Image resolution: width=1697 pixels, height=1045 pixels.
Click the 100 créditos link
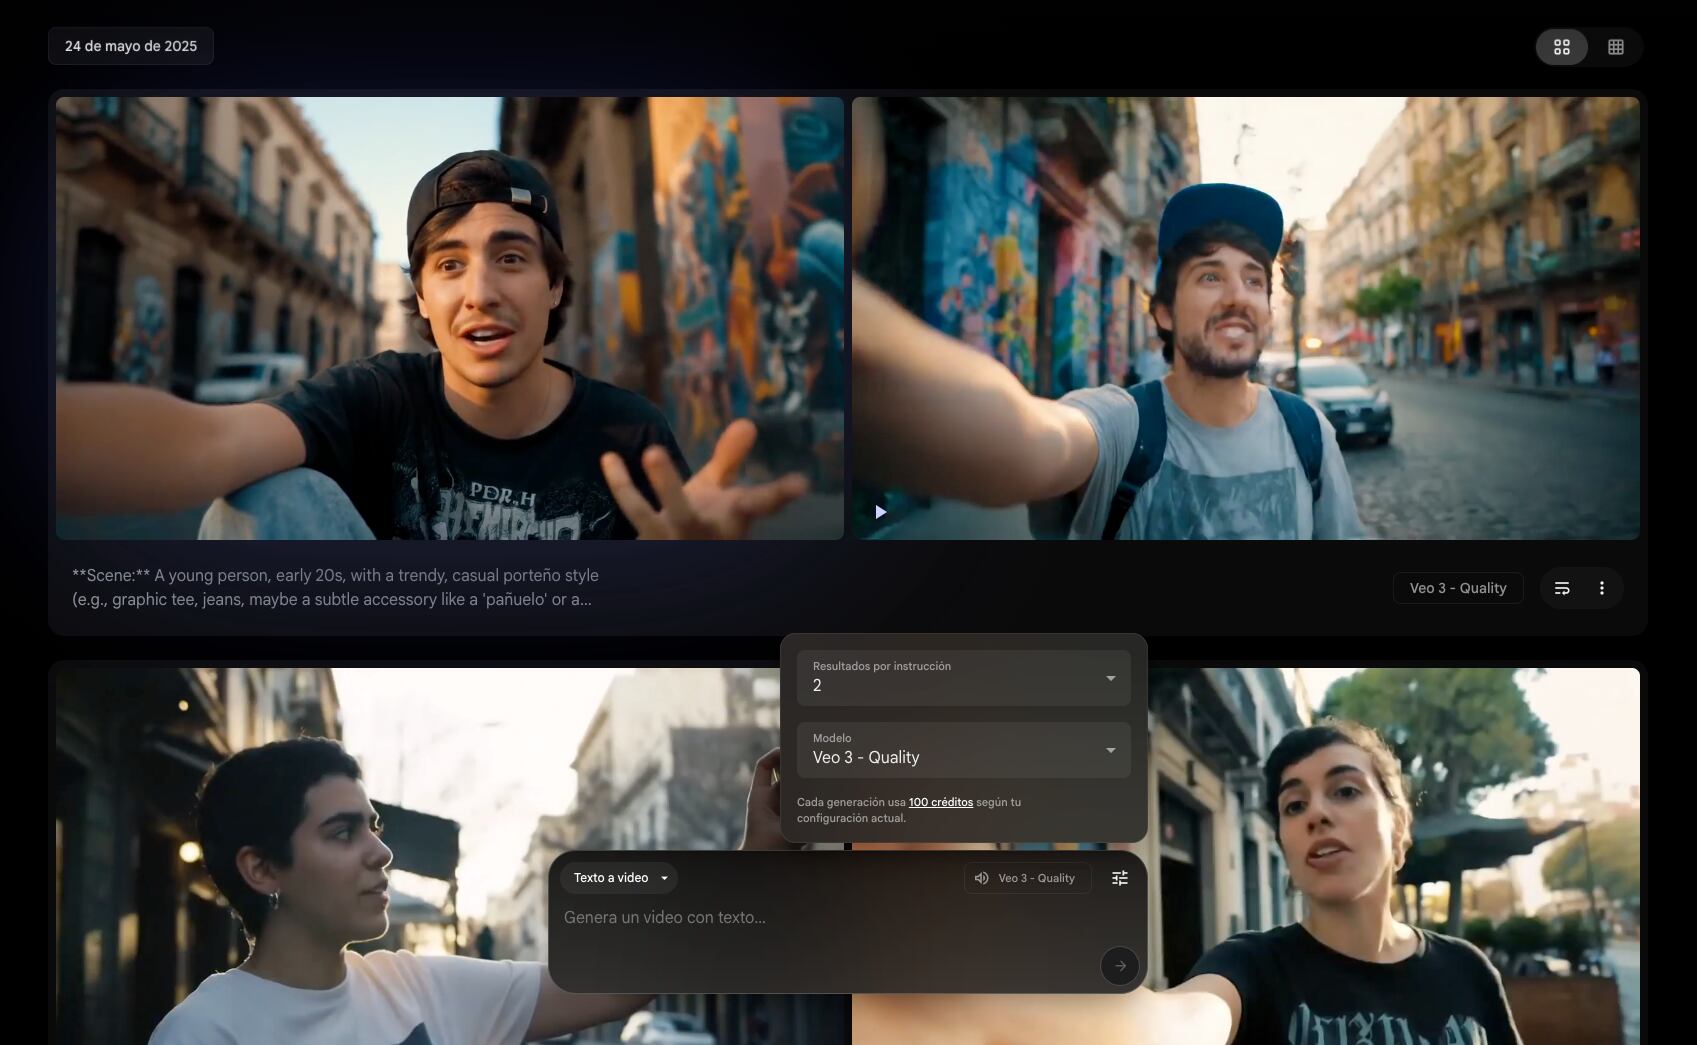tap(940, 802)
